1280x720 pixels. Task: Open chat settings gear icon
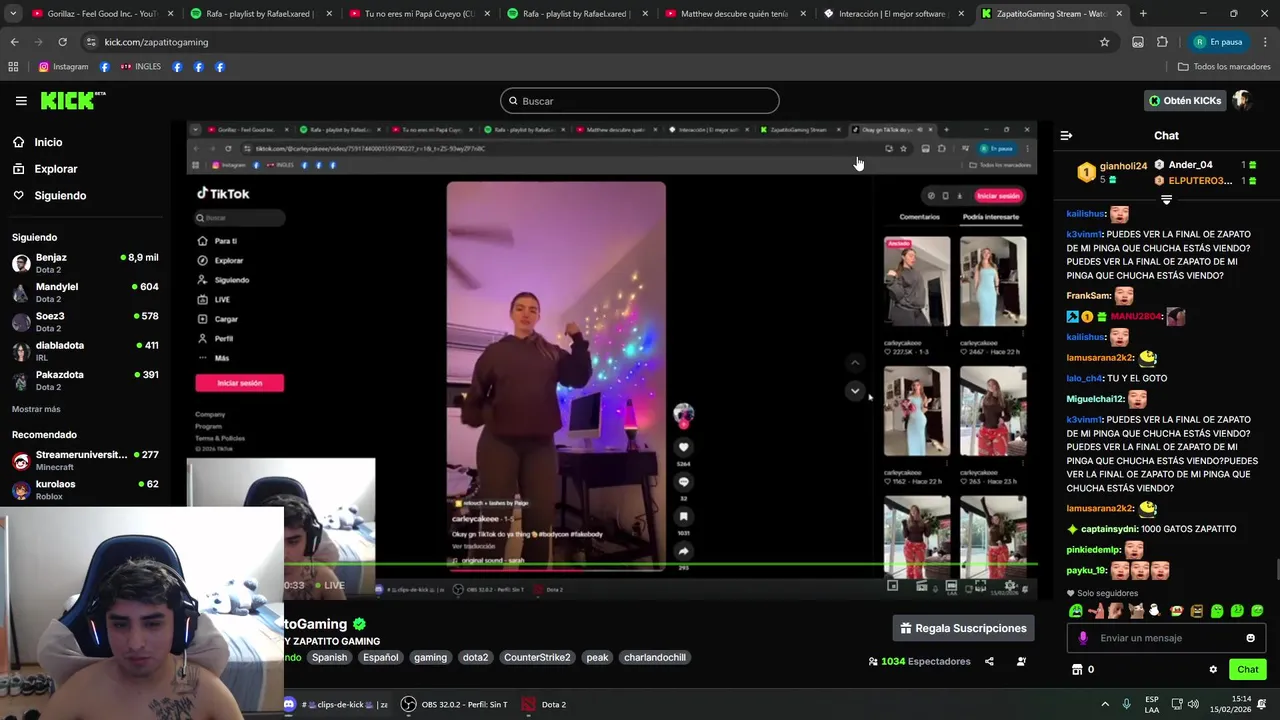coord(1213,669)
